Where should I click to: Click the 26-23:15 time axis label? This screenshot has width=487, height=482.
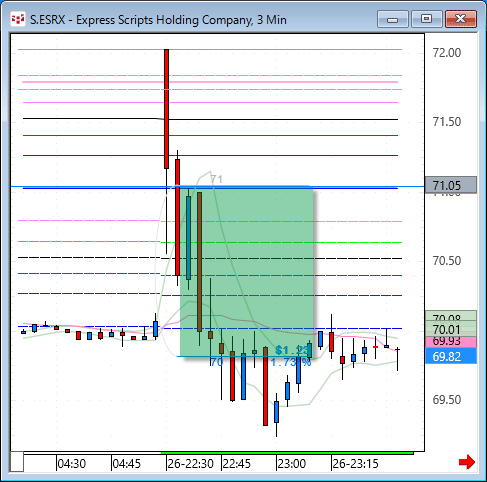tap(355, 464)
